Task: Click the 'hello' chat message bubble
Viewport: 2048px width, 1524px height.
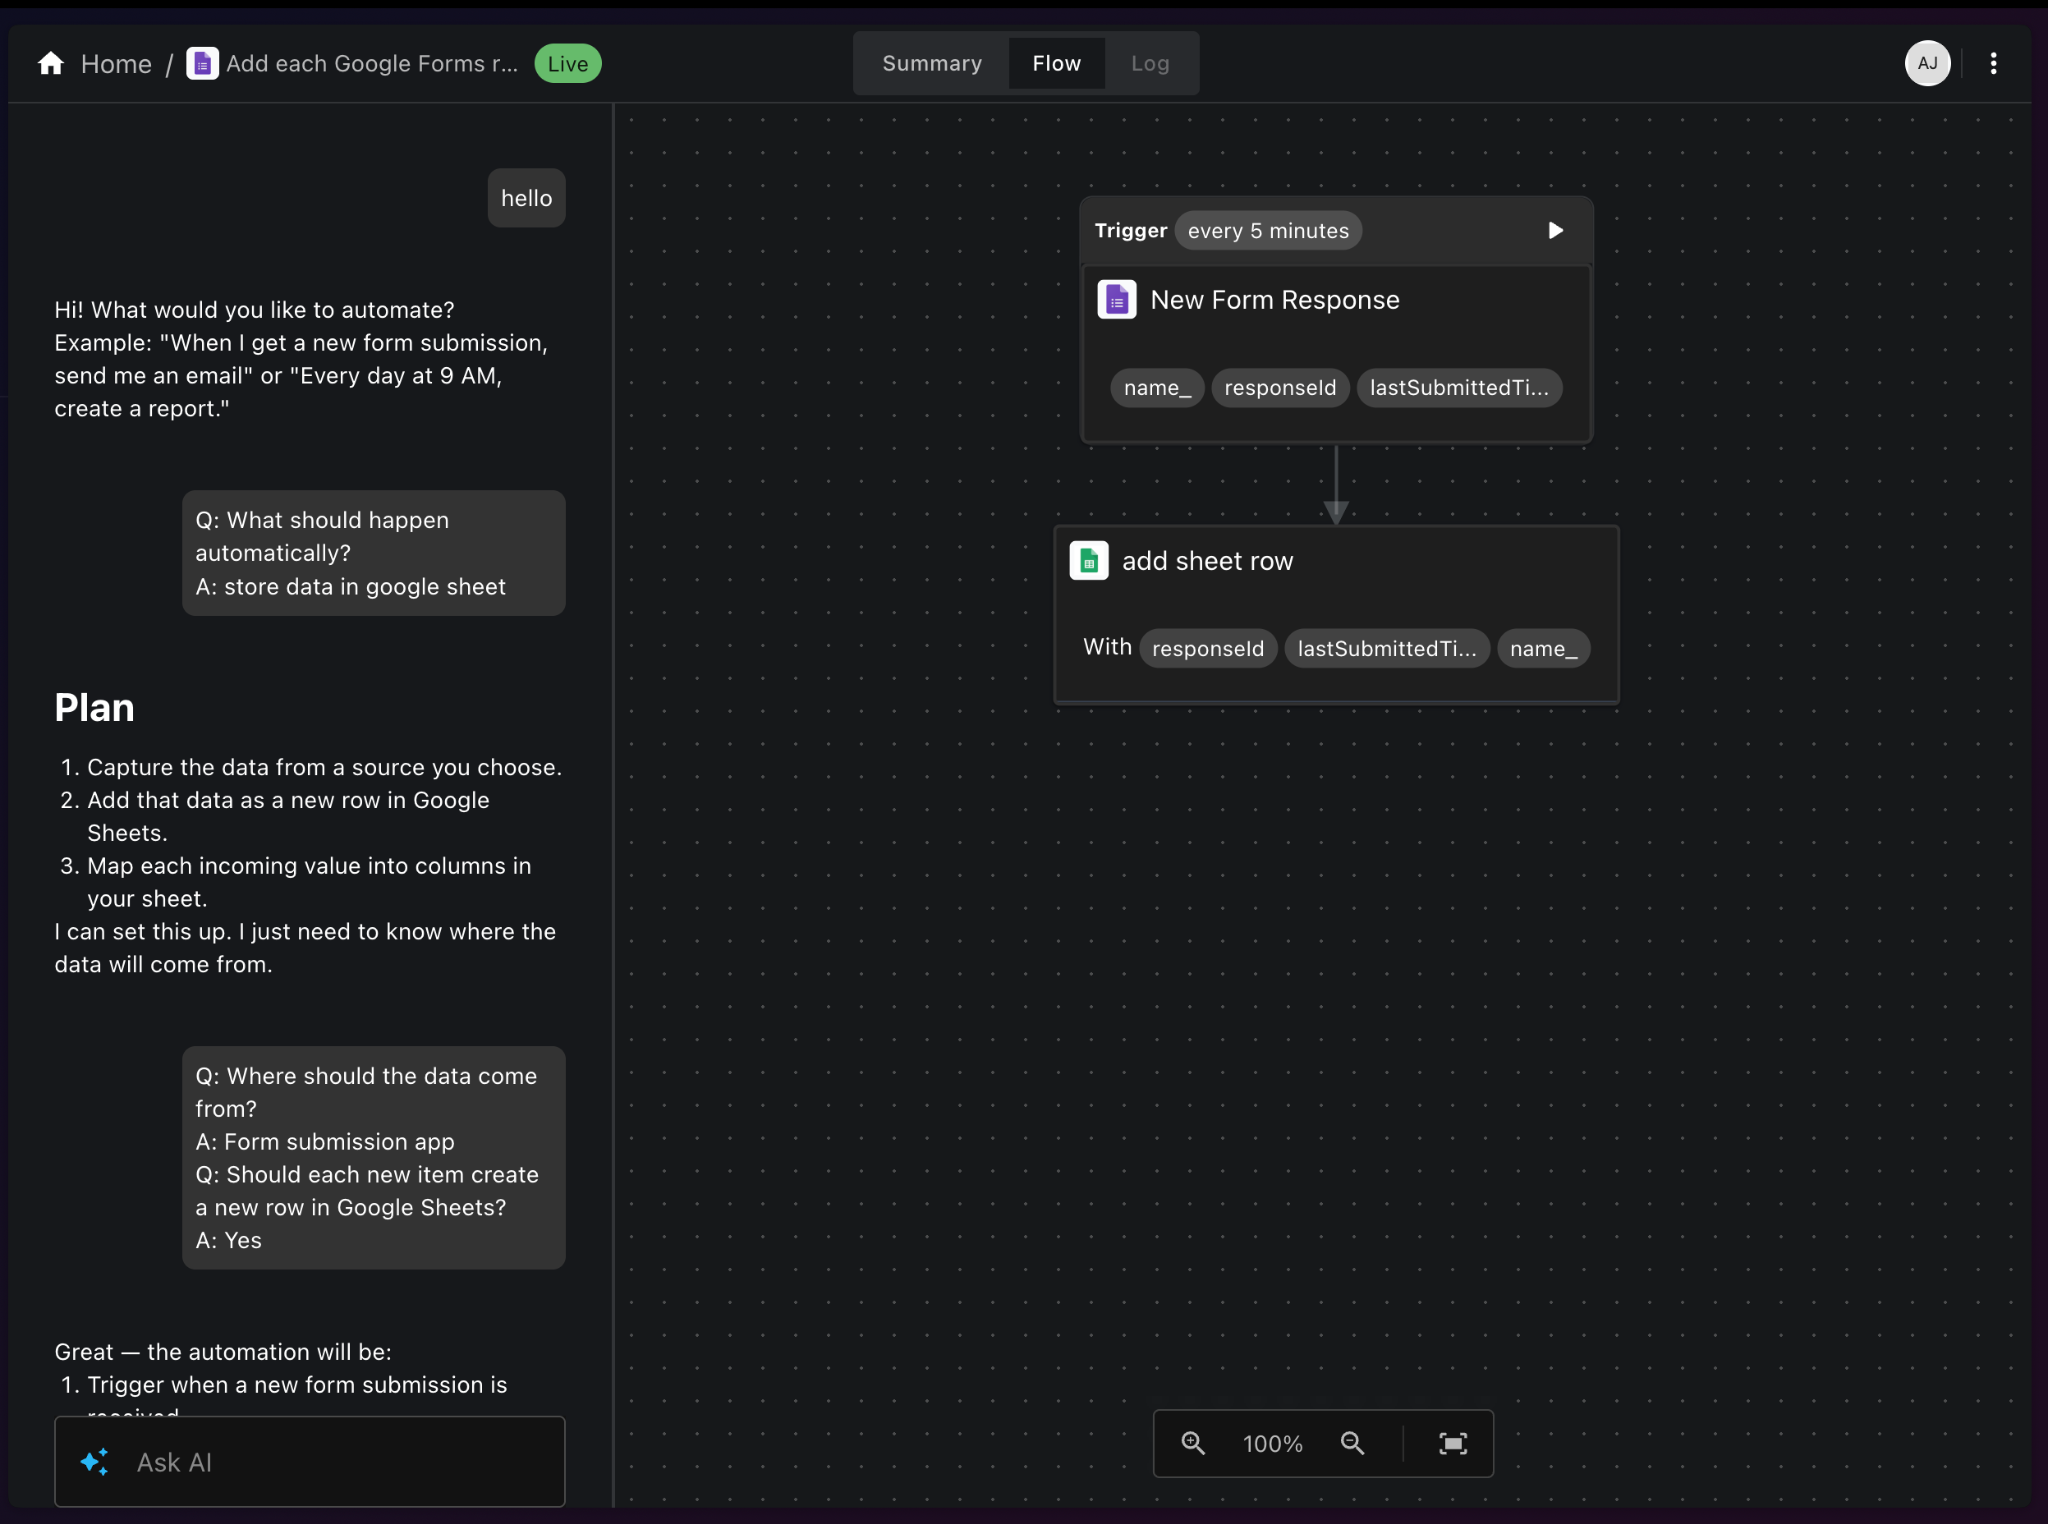Action: click(x=526, y=198)
